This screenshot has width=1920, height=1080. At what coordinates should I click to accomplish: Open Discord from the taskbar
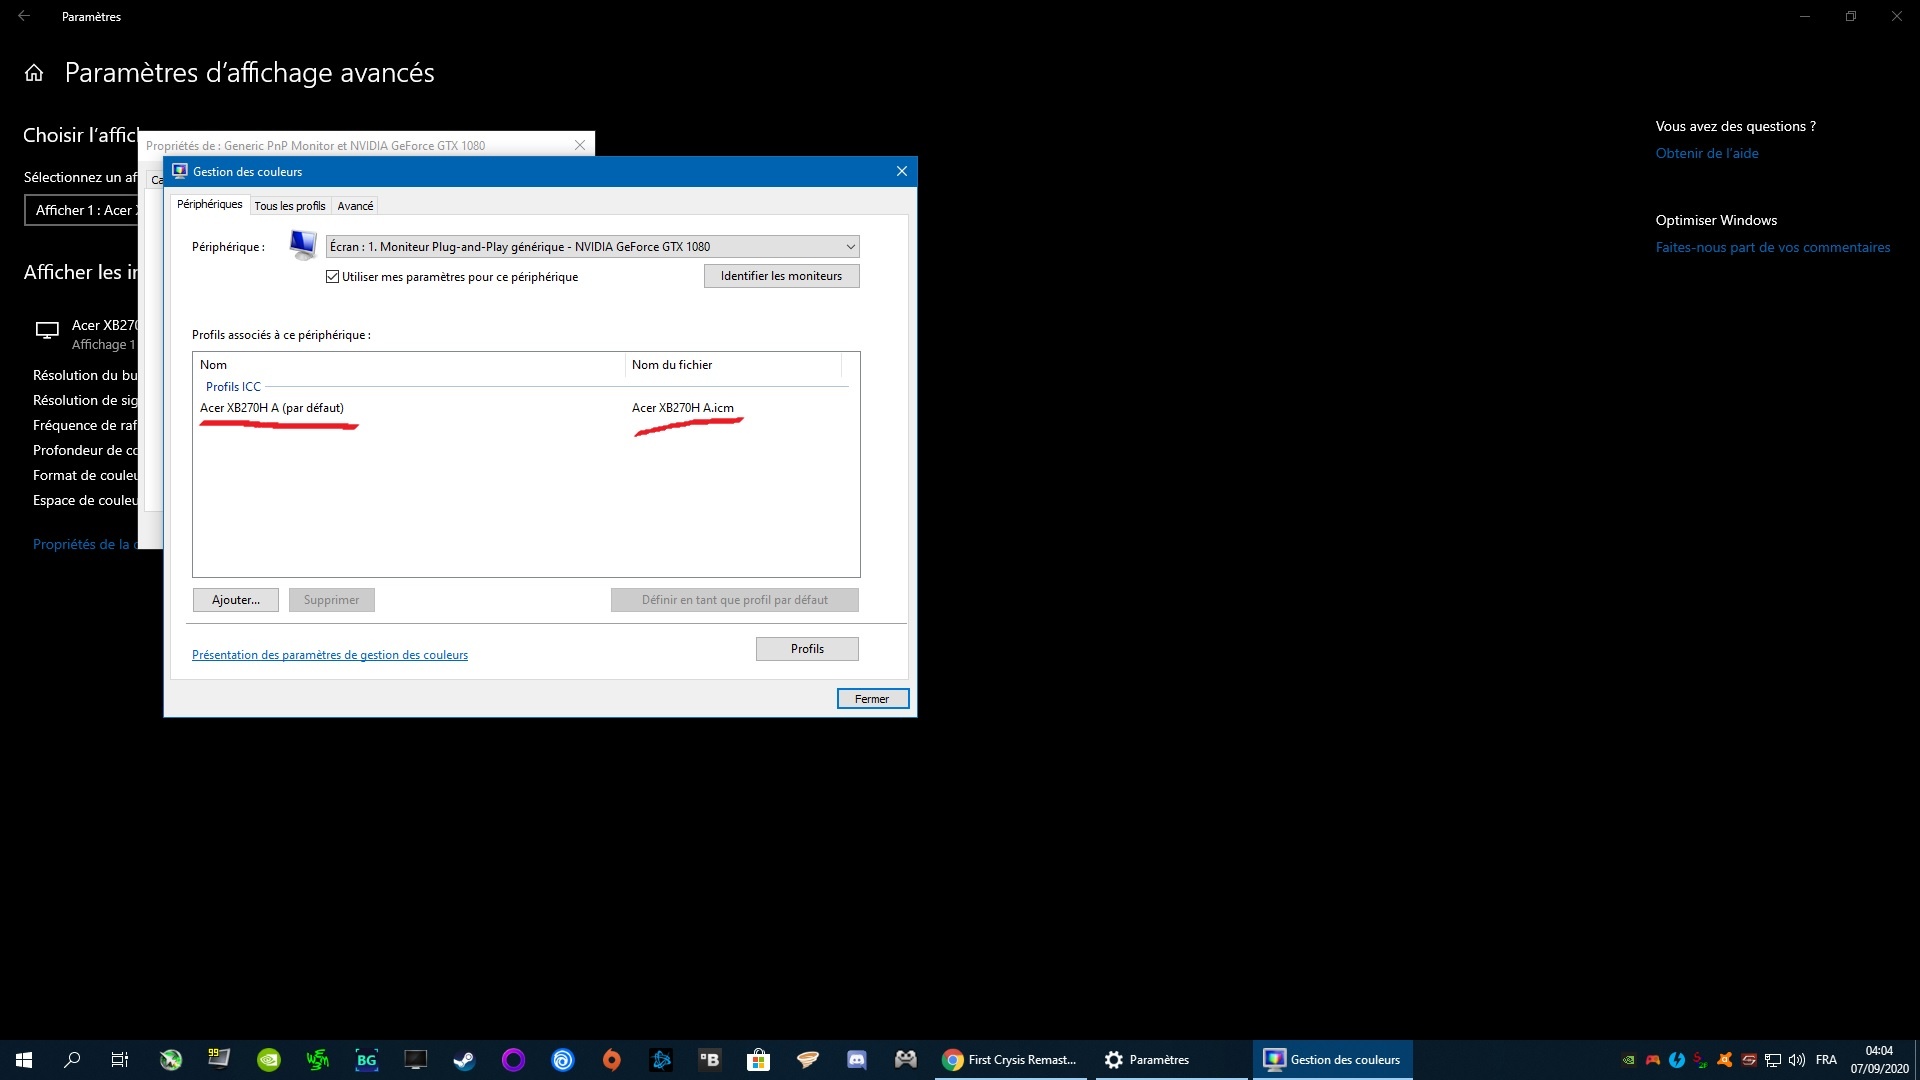pos(857,1060)
